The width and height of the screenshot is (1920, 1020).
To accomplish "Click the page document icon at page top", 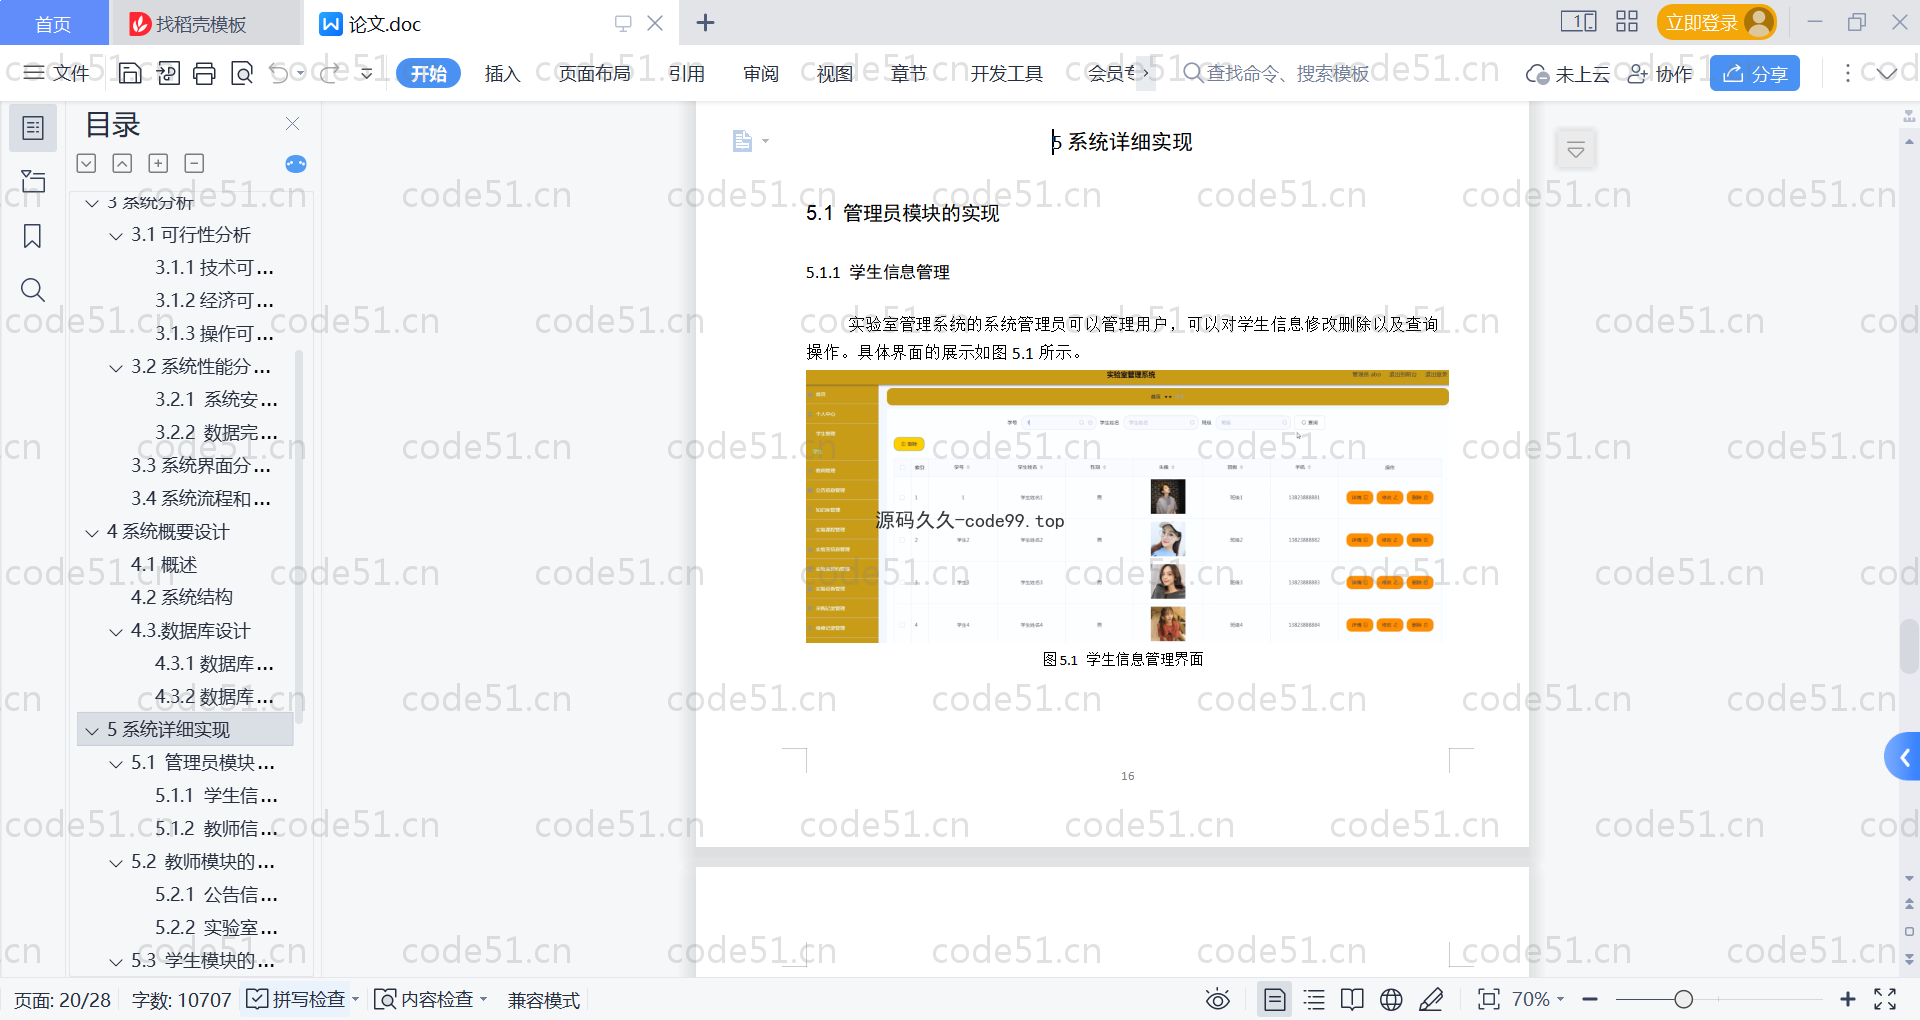I will point(742,141).
